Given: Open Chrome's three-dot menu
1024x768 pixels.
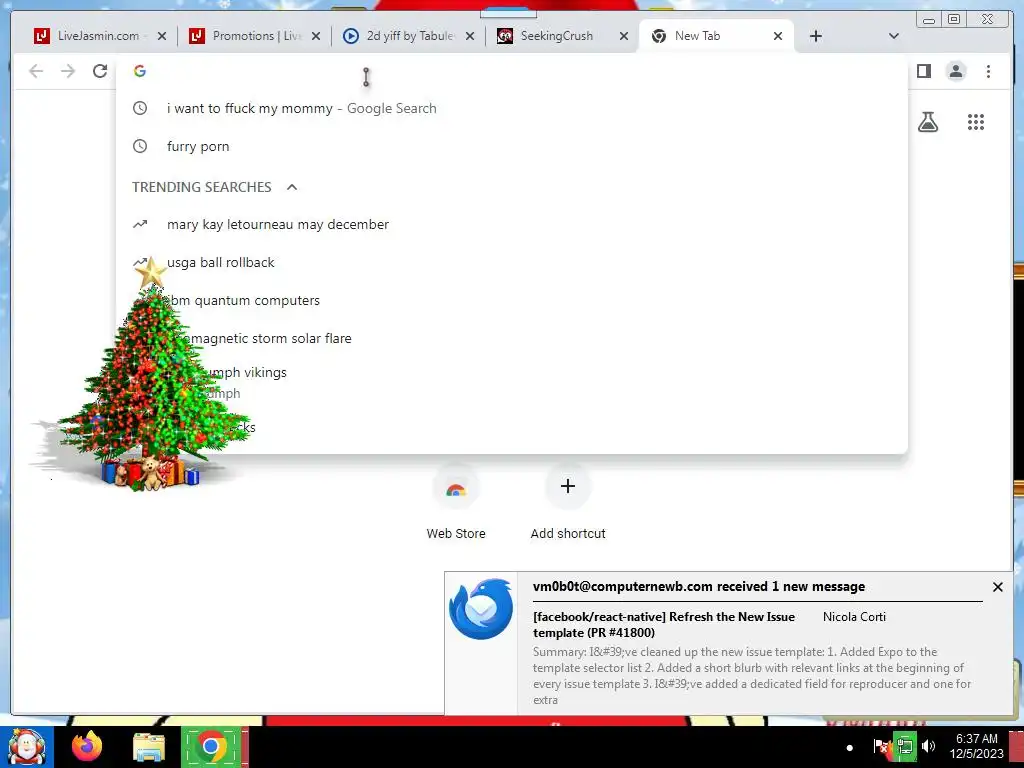Looking at the screenshot, I should (988, 71).
